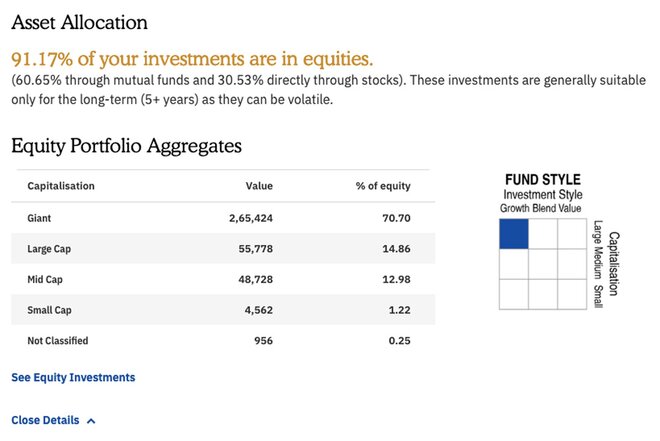Select the Large Value style box cell
The height and width of the screenshot is (441, 660).
pyautogui.click(x=572, y=234)
